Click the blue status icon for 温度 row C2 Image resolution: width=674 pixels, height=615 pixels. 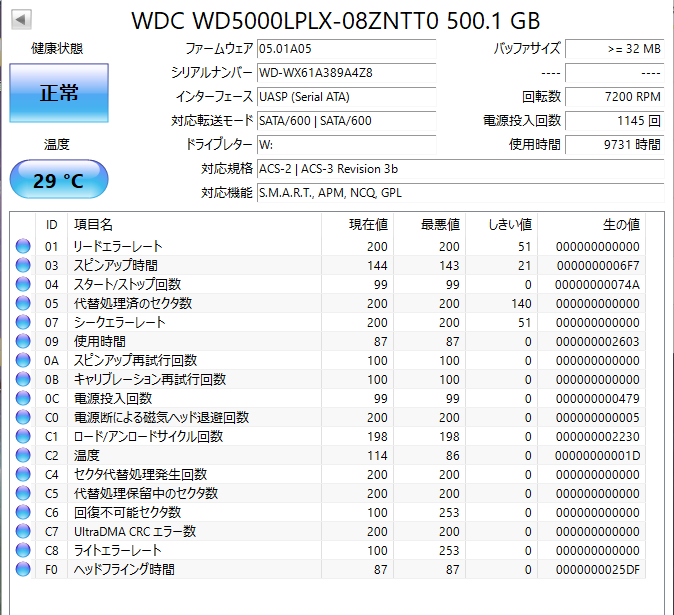pos(23,455)
